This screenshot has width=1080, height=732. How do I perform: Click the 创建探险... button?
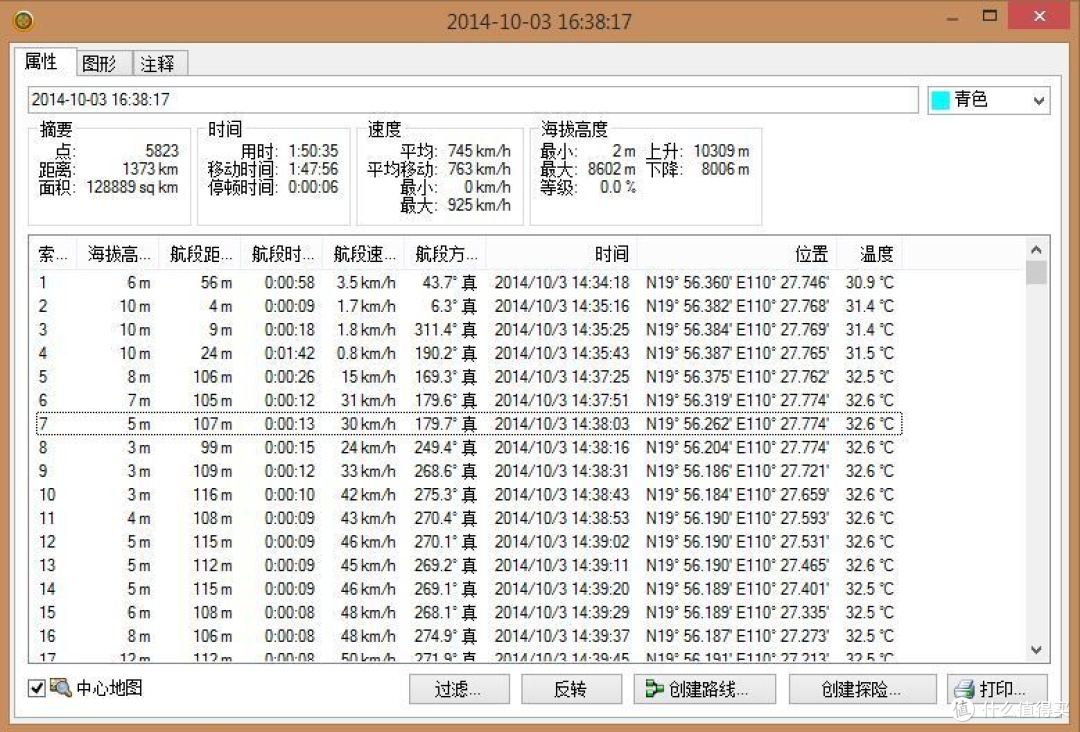(x=862, y=689)
